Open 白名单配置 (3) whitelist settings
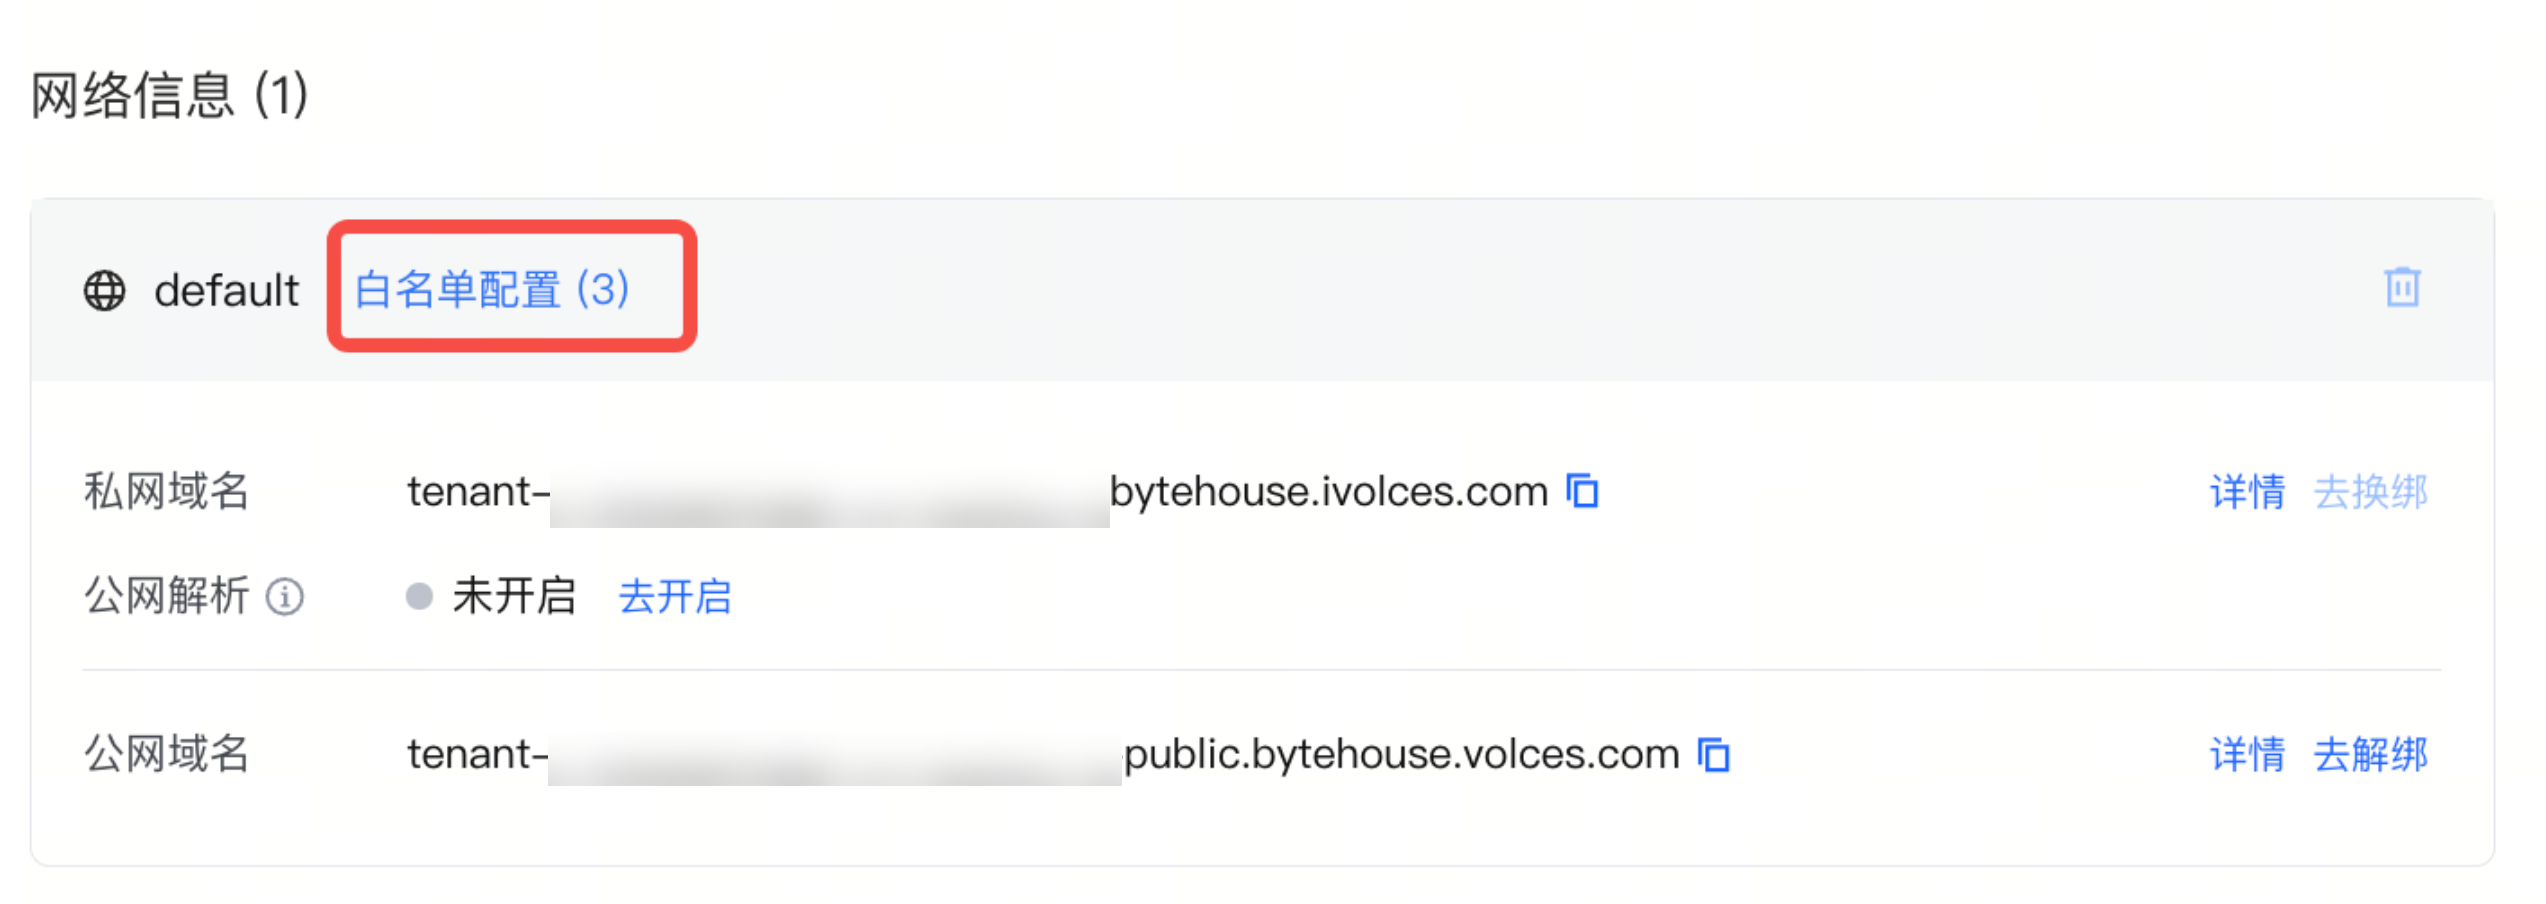 coord(492,289)
